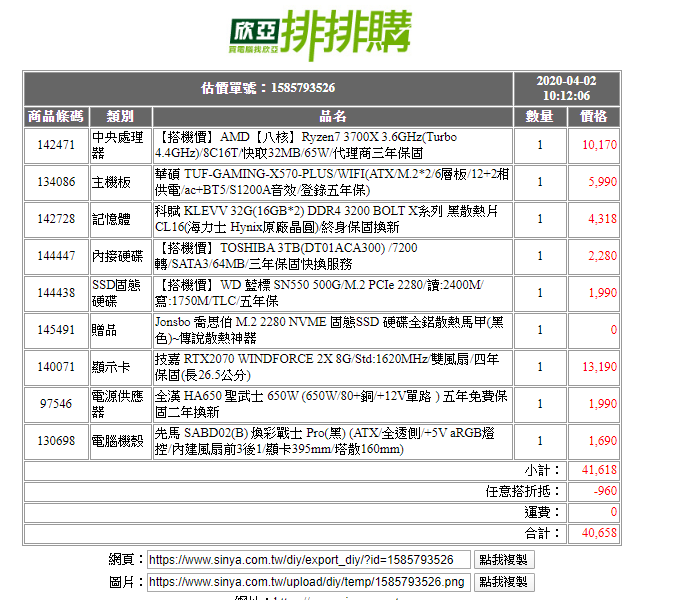Viewport: 678px width, 600px height.
Task: Click barcode 142471 cell
Action: point(56,145)
